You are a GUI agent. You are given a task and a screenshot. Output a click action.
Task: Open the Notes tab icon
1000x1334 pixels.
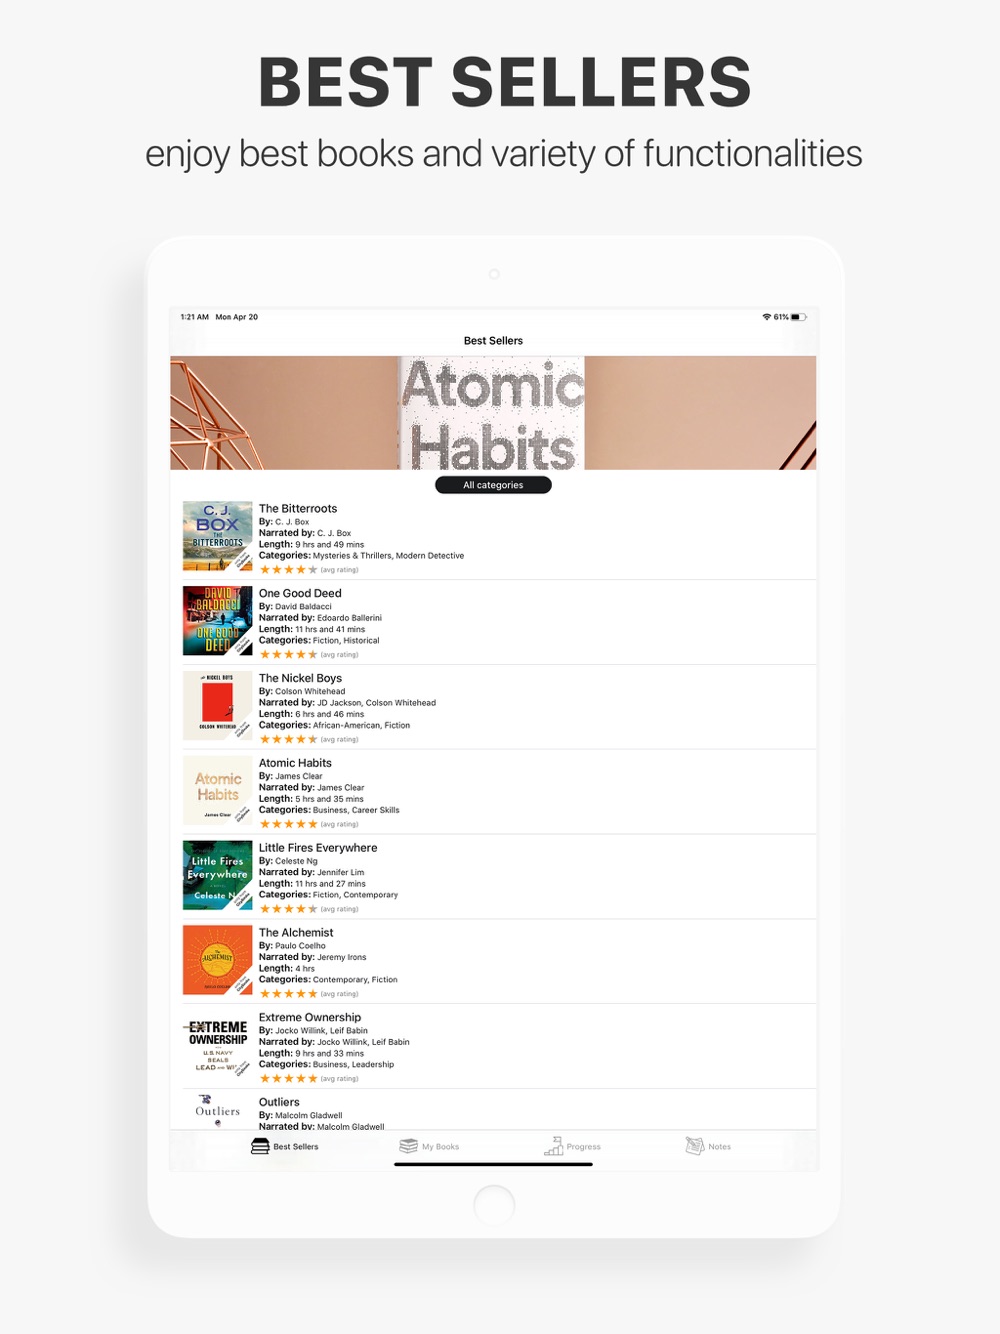pyautogui.click(x=695, y=1146)
